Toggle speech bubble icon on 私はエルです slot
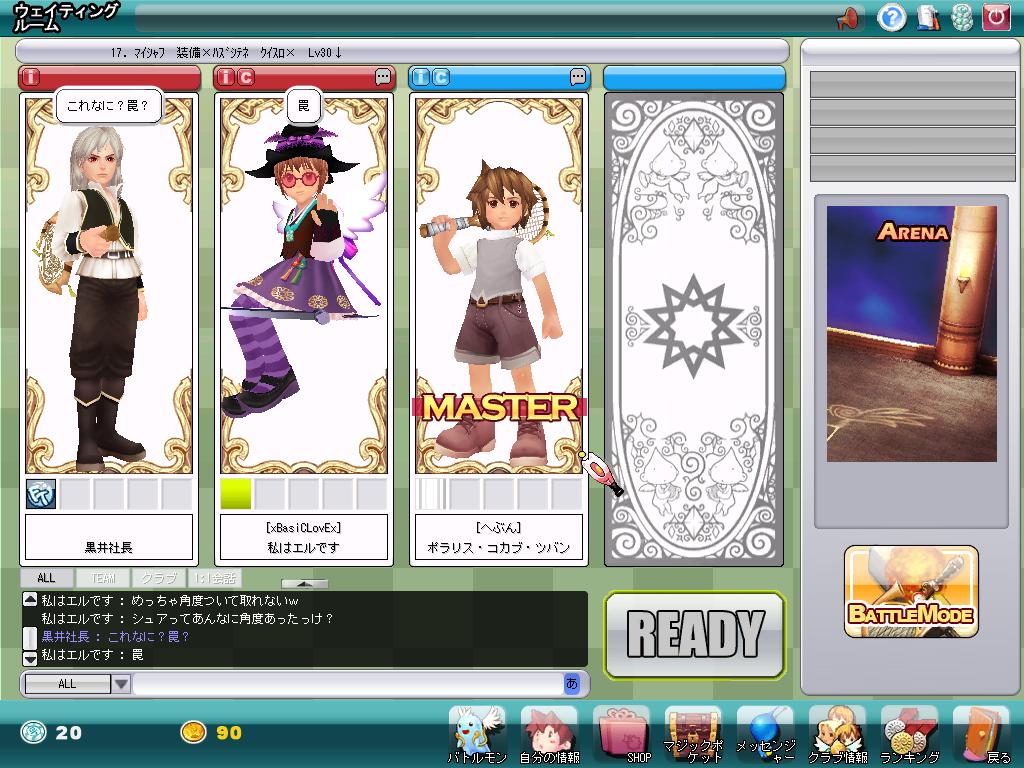 point(383,77)
